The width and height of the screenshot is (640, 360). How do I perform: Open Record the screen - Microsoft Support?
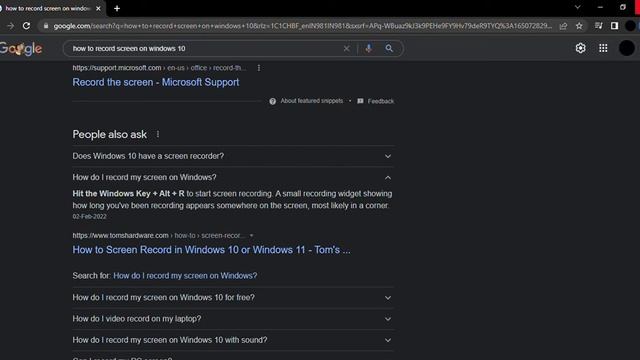pyautogui.click(x=156, y=82)
